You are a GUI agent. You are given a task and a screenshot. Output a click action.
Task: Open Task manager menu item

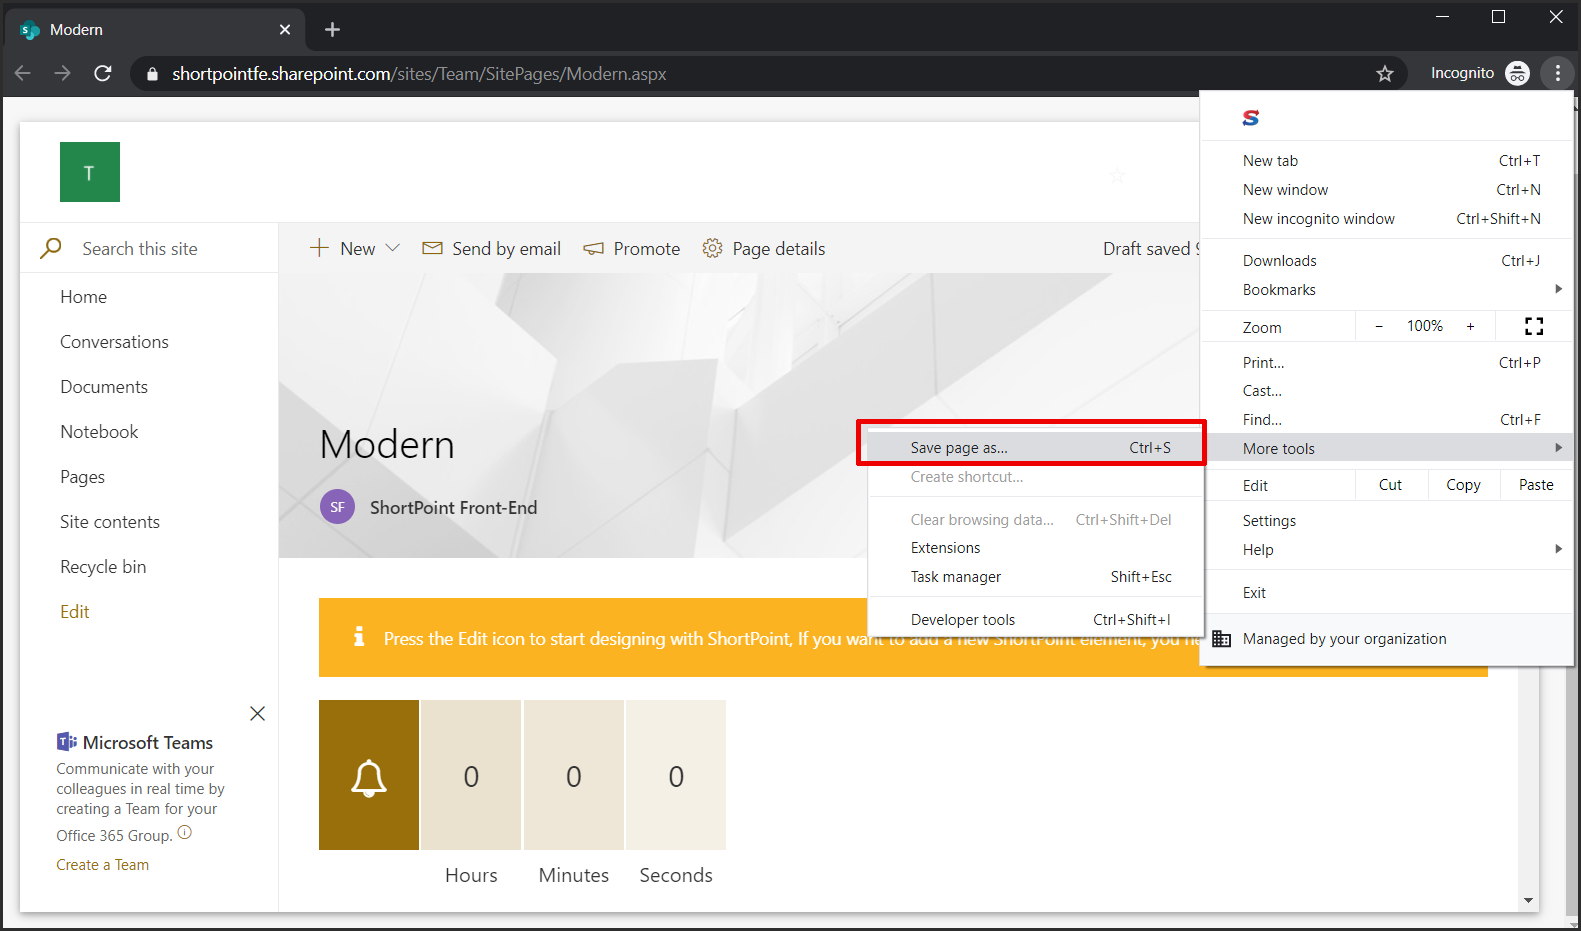(x=1035, y=577)
